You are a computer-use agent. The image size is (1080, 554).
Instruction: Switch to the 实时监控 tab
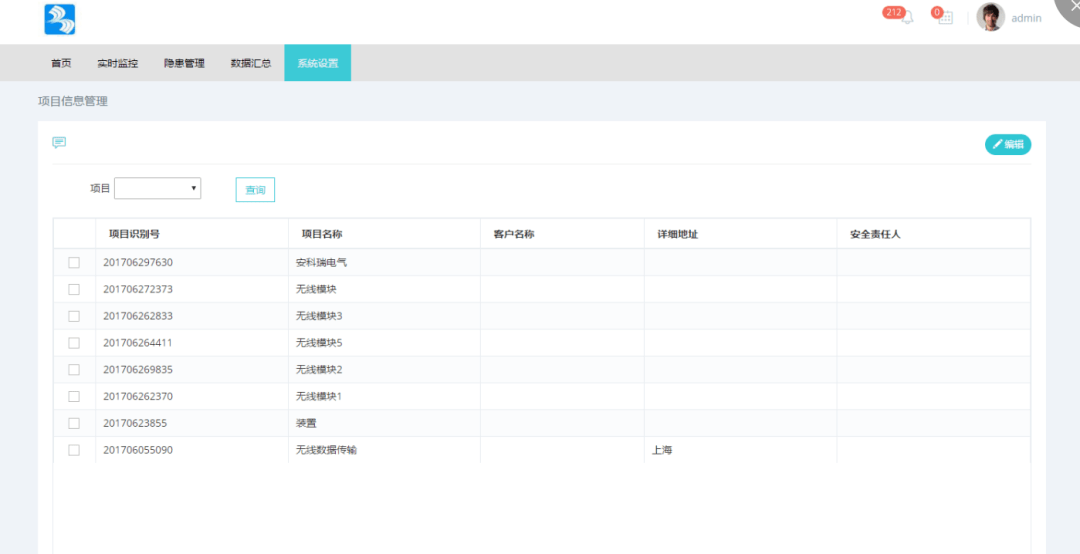point(117,63)
